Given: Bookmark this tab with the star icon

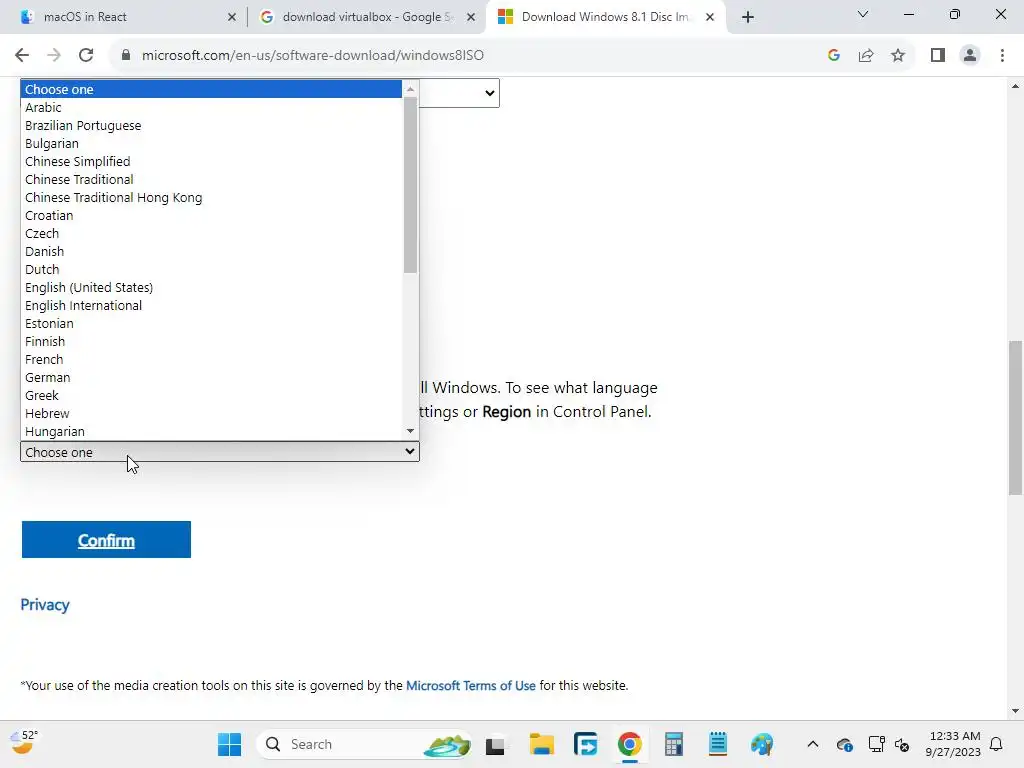Looking at the screenshot, I should (x=898, y=56).
